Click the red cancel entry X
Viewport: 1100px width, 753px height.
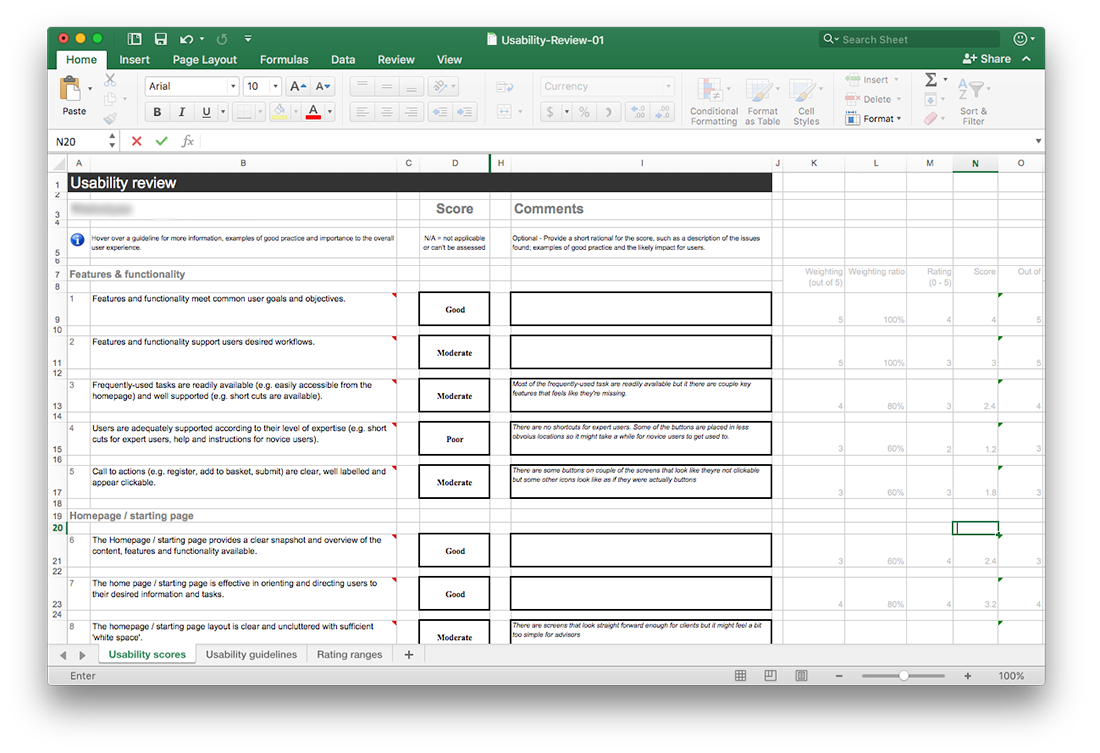click(137, 142)
